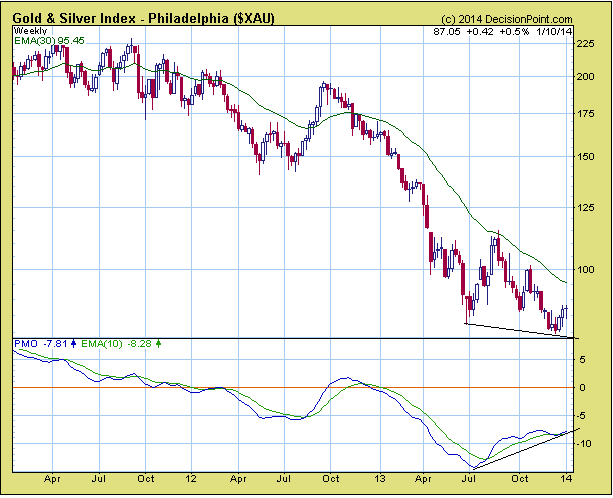This screenshot has width=613, height=498.
Task: Click the 14 year marker on time axis
Action: (568, 479)
